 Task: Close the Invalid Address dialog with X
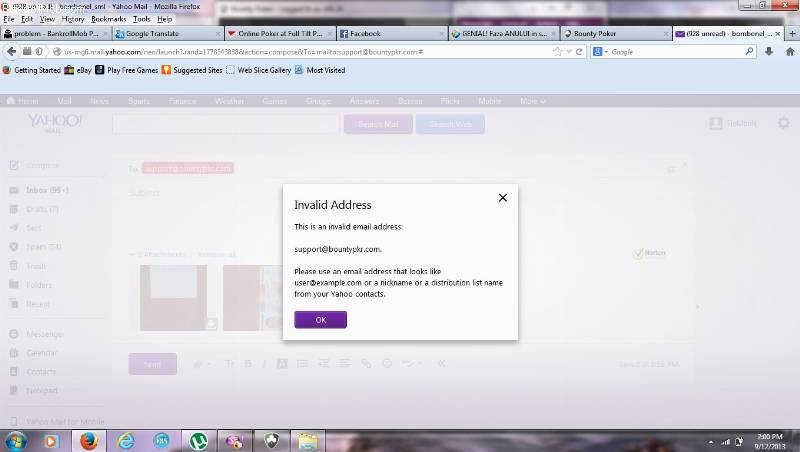[x=503, y=198]
